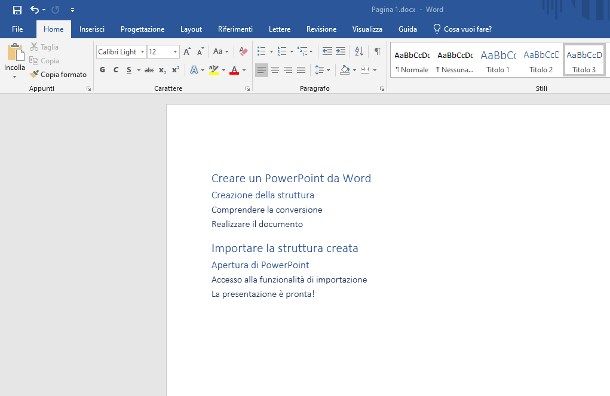Toggle subscript formatting

pyautogui.click(x=162, y=70)
